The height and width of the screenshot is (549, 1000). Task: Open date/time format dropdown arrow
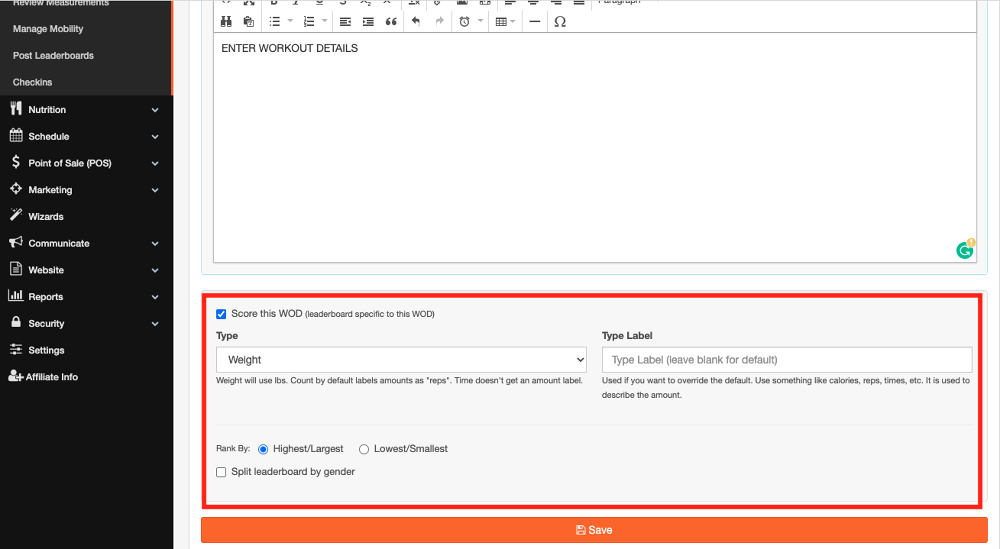coord(480,21)
